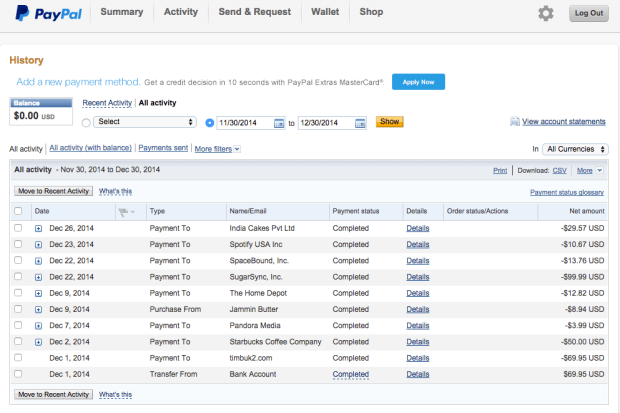Go to the Summary tab
The image size is (620, 413).
click(122, 12)
